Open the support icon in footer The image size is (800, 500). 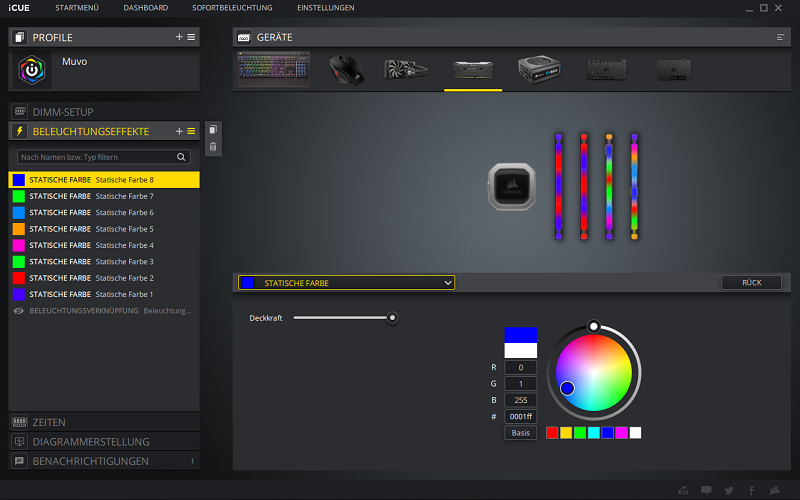(x=683, y=490)
